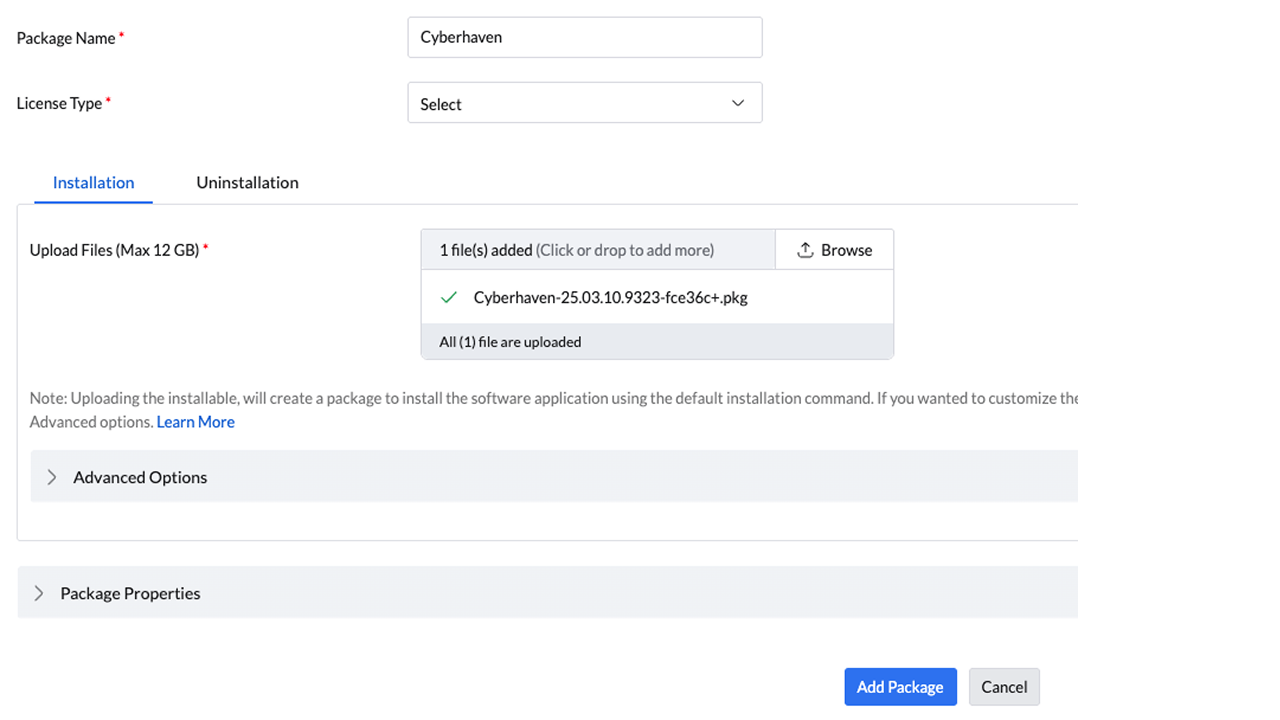Click the Add Package button
Image resolution: width=1280 pixels, height=720 pixels.
point(900,687)
